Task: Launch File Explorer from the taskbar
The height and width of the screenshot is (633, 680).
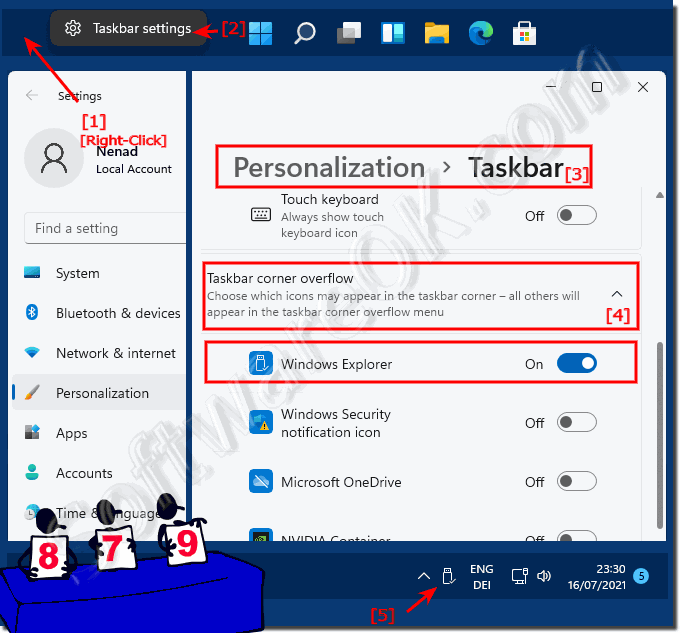Action: (437, 33)
